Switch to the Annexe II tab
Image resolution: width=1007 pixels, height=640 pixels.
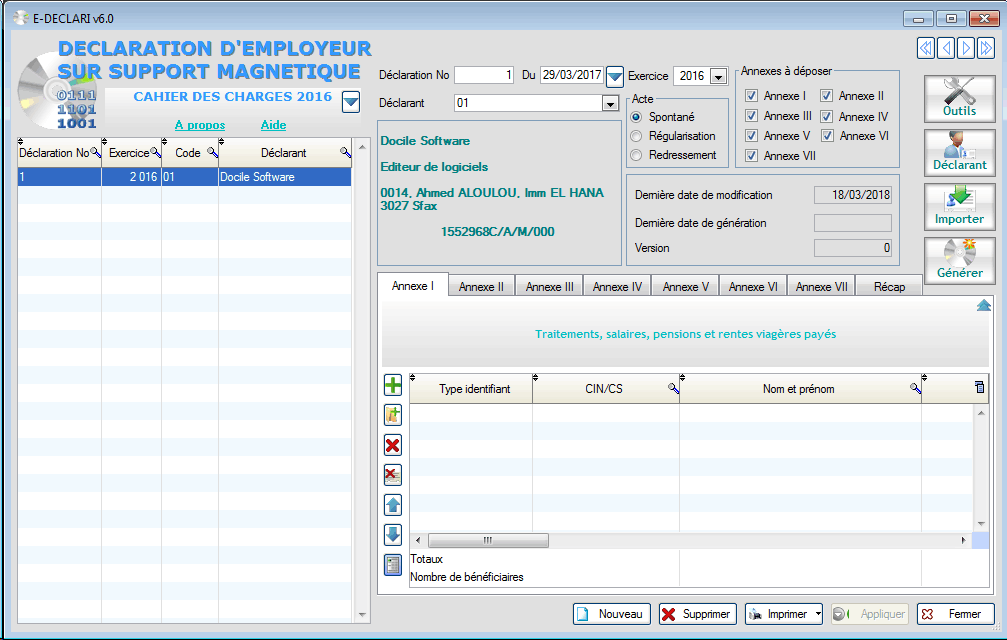pyautogui.click(x=481, y=287)
